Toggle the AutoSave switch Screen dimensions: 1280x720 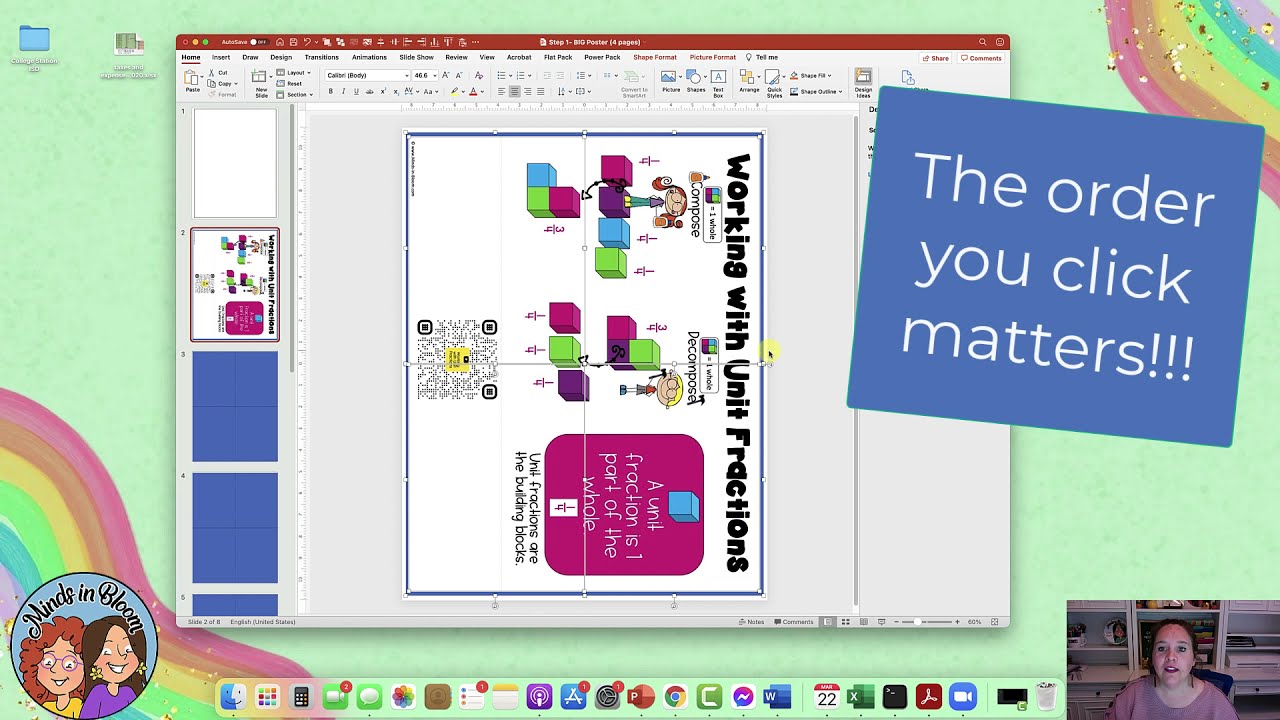click(259, 42)
